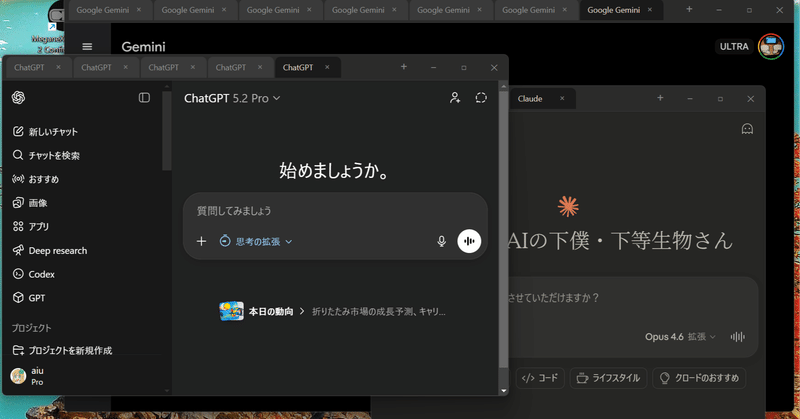Select the ライフスタイル suggestion chip in Claude

(x=608, y=378)
